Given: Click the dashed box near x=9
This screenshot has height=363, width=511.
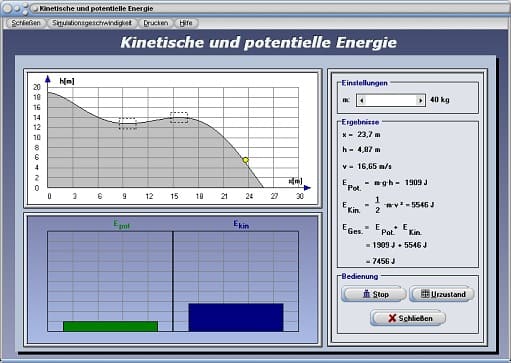Looking at the screenshot, I should click(128, 123).
